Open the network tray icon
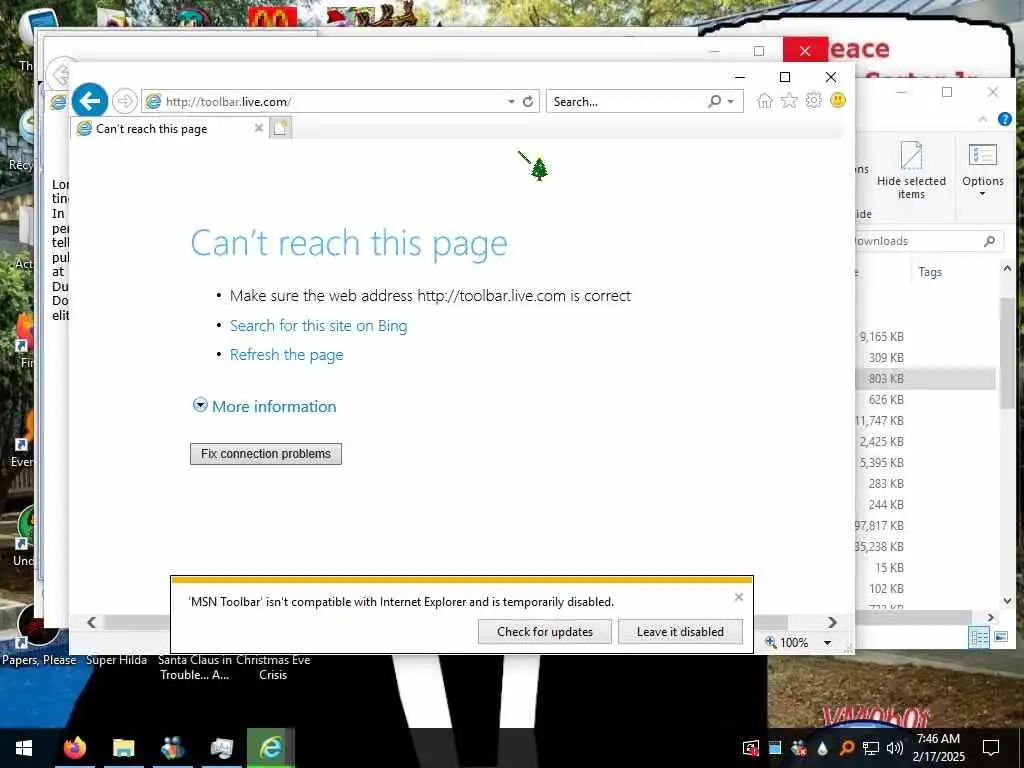The height and width of the screenshot is (768, 1024). pyautogui.click(x=871, y=748)
